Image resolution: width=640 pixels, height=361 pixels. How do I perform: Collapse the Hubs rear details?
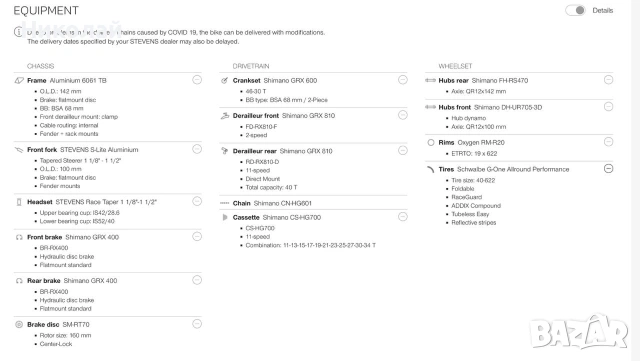click(x=609, y=80)
